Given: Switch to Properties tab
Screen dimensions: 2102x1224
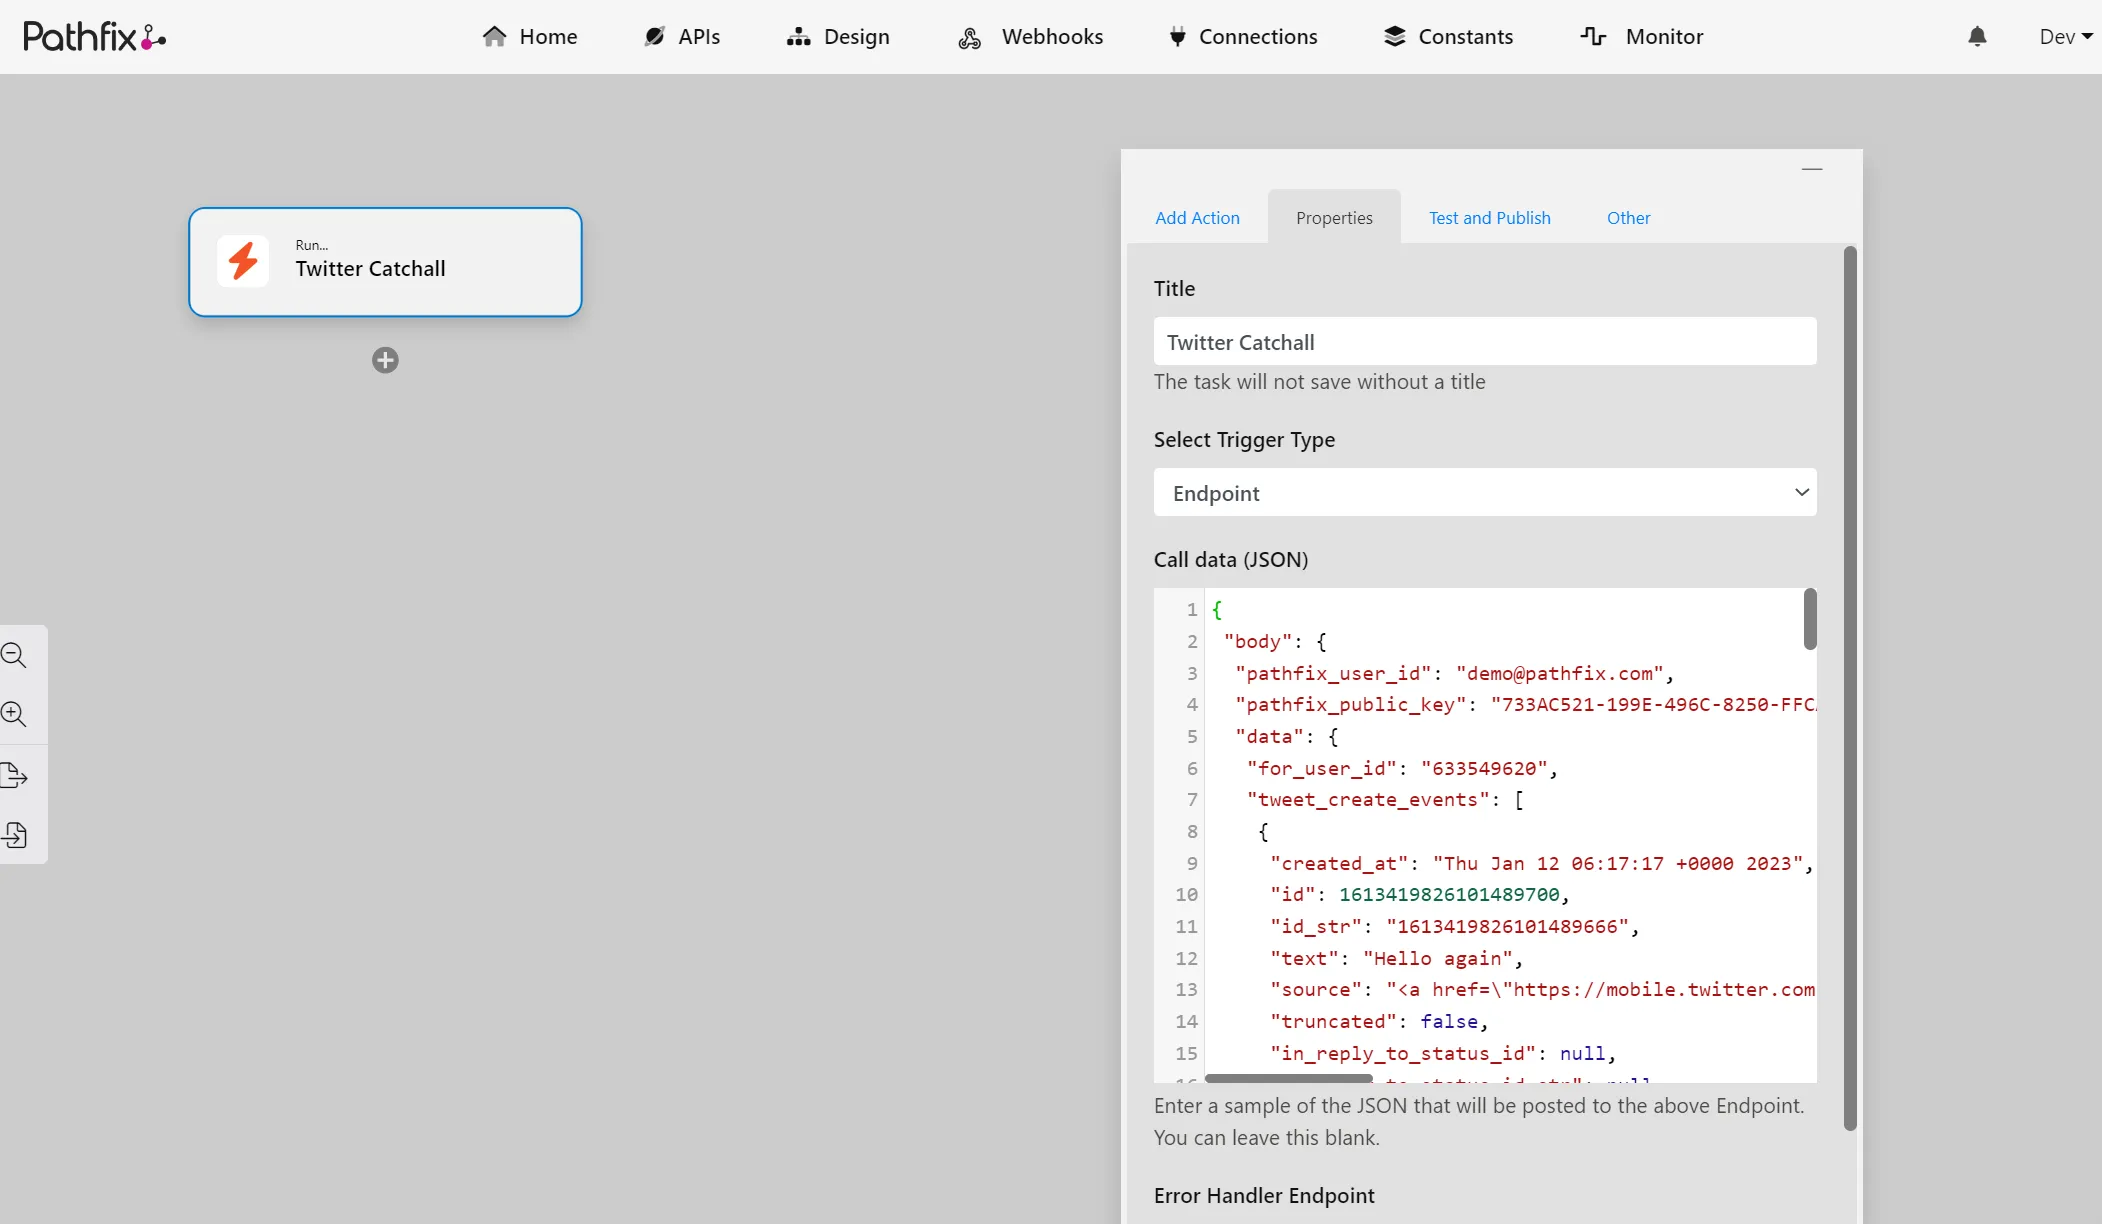Looking at the screenshot, I should [x=1334, y=218].
